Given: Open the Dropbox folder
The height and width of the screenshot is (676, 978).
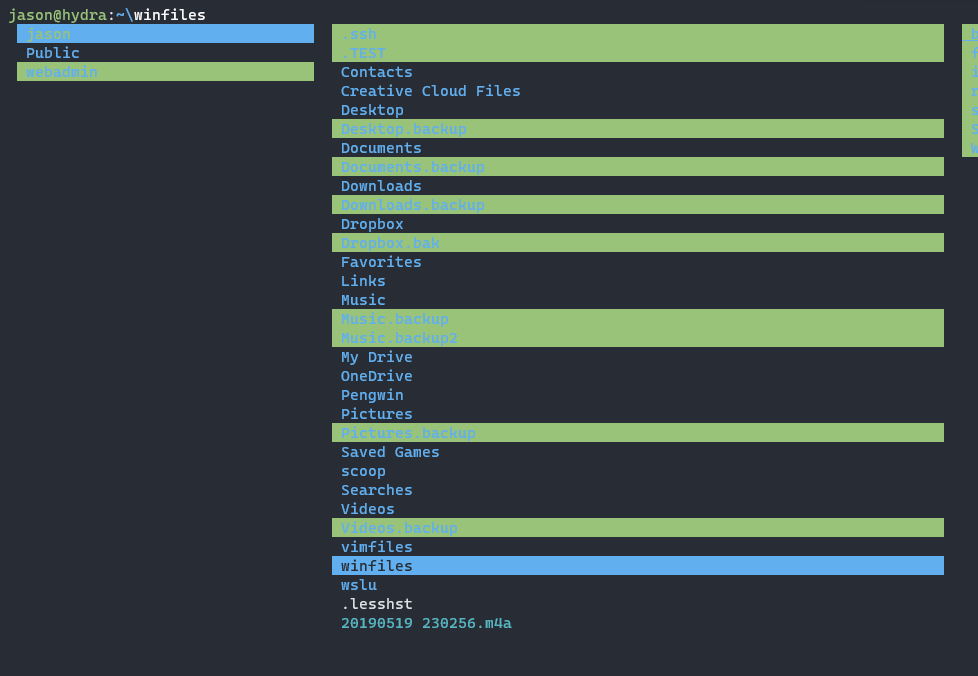Looking at the screenshot, I should [372, 224].
